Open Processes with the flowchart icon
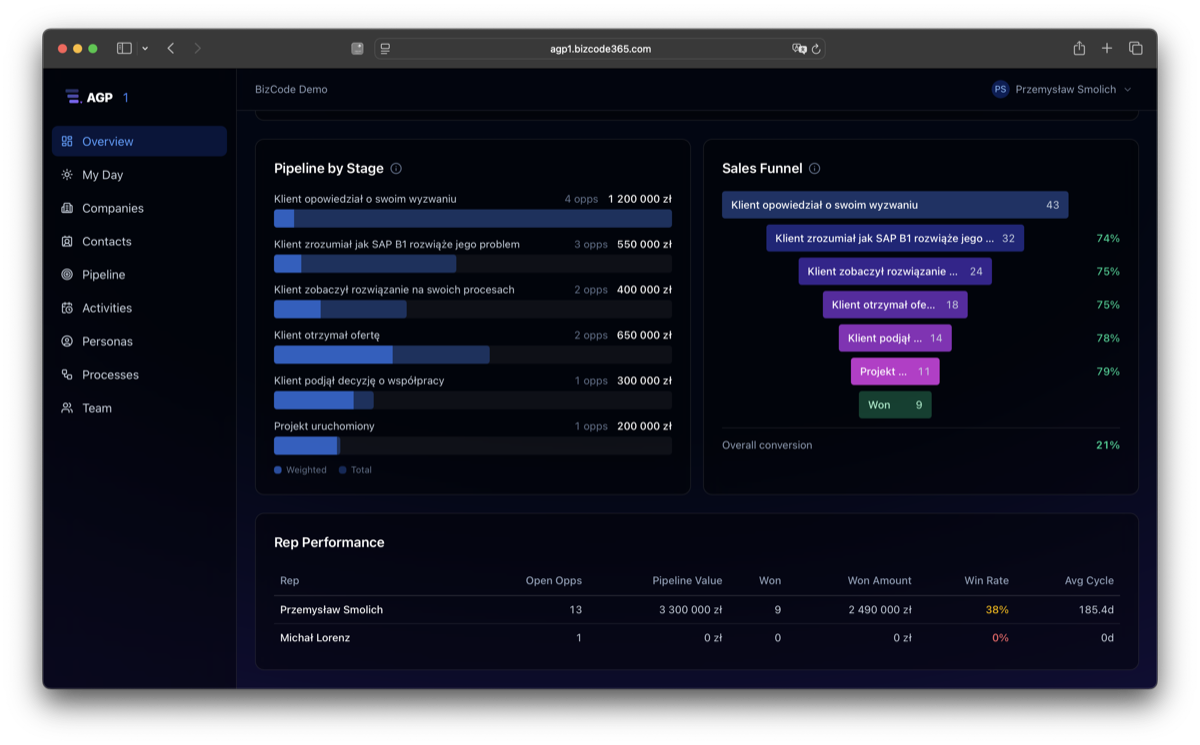1200x745 pixels. [66, 374]
